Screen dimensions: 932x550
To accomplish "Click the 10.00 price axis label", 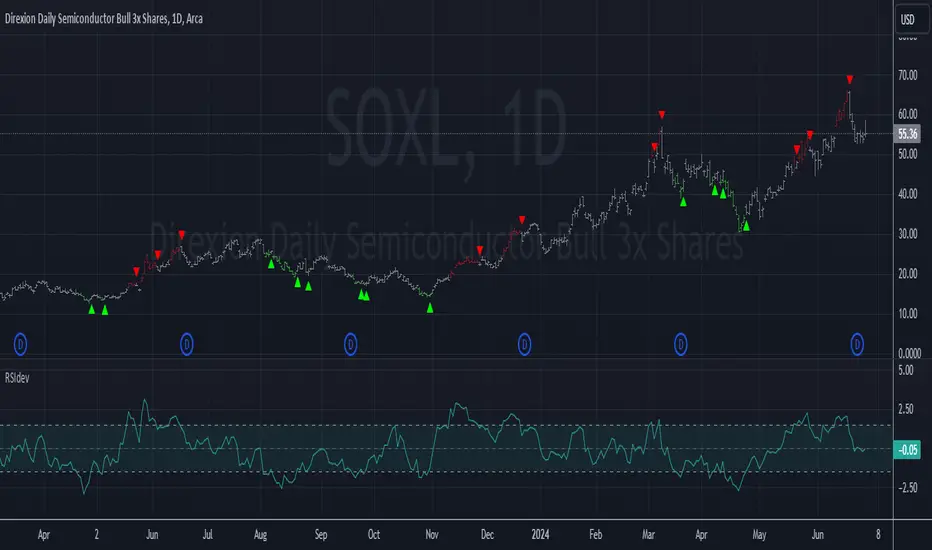I will (908, 313).
